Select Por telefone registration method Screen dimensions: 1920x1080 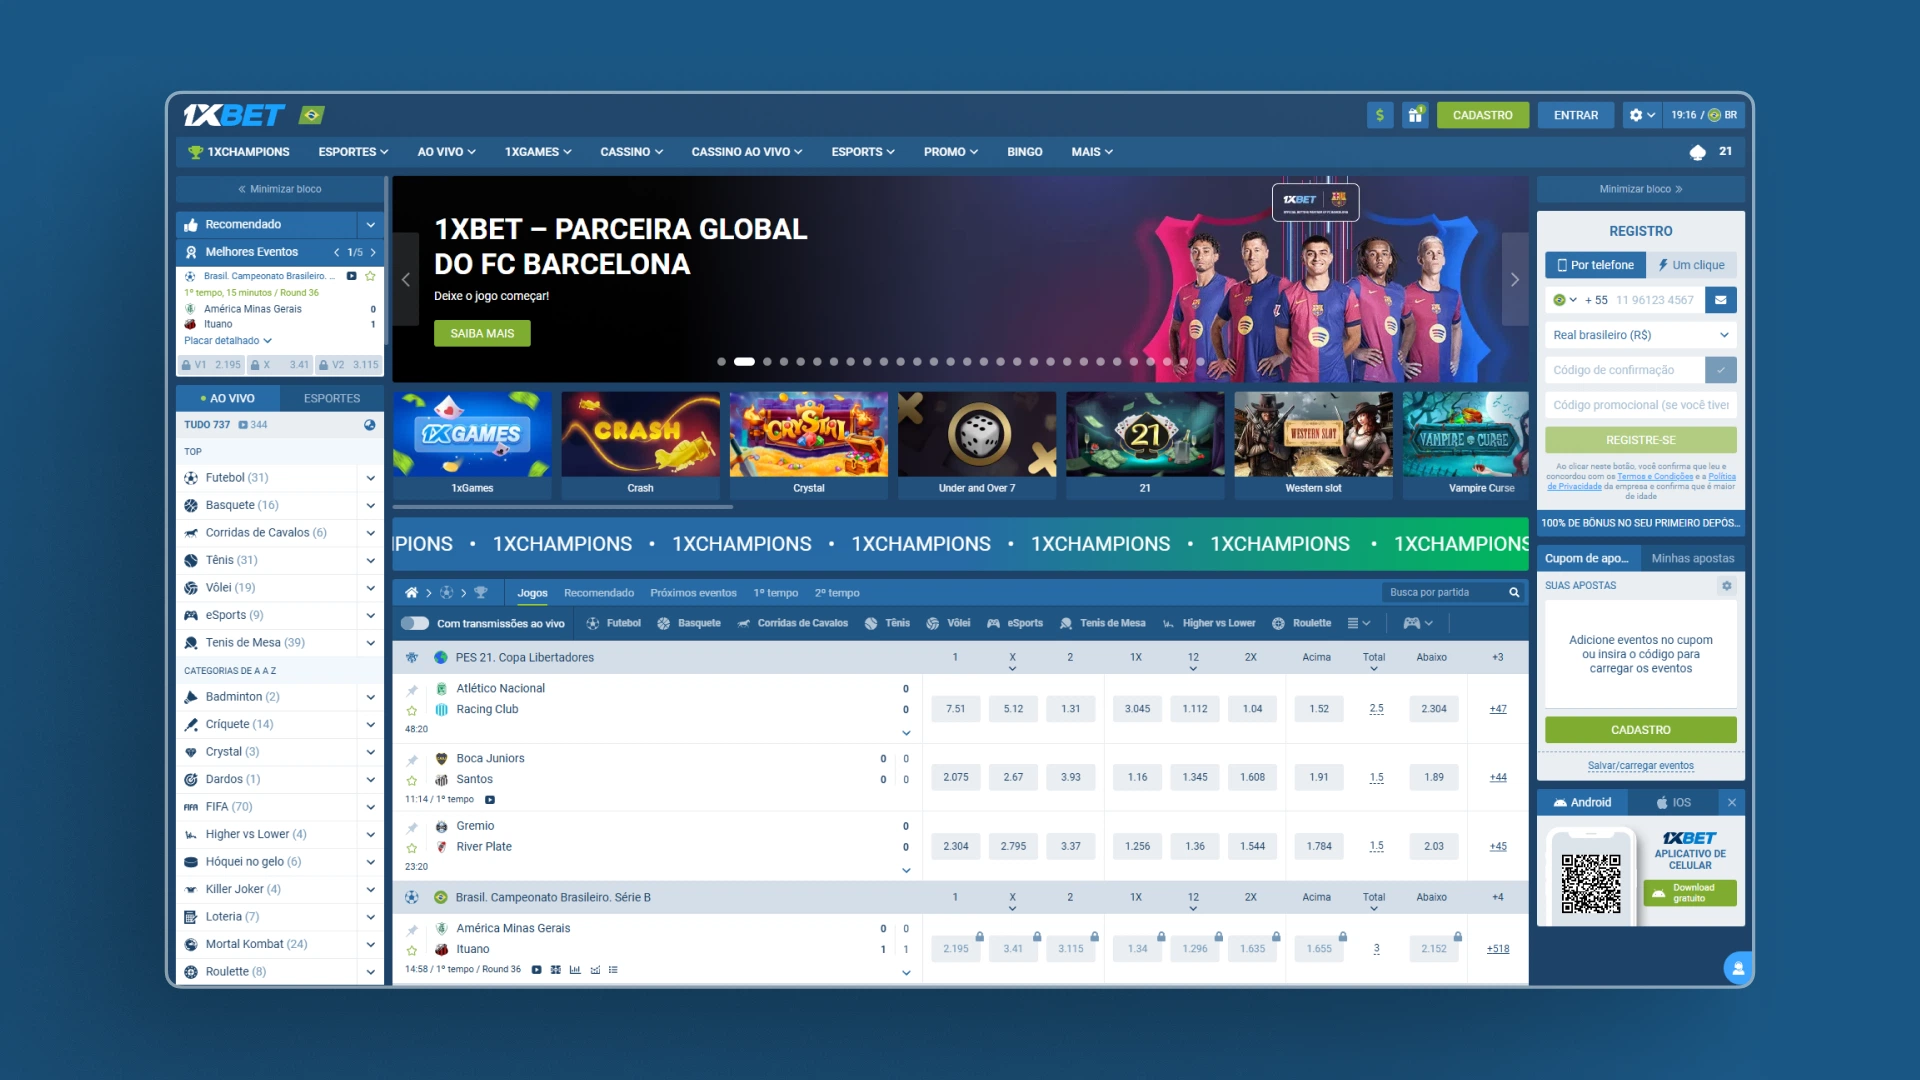[1596, 265]
